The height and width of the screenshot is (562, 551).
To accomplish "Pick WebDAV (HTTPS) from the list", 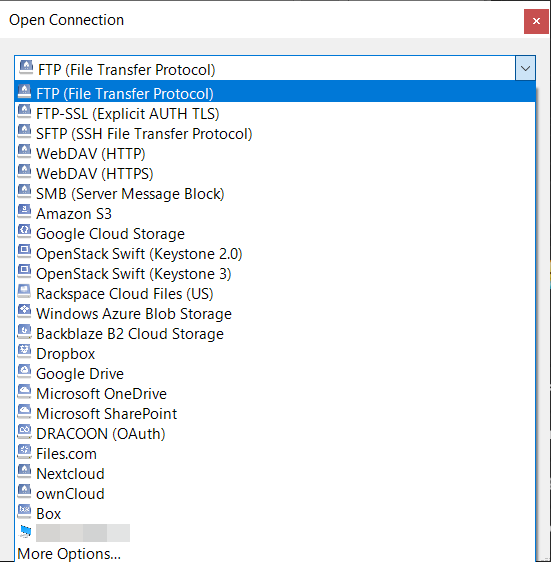I will point(275,174).
